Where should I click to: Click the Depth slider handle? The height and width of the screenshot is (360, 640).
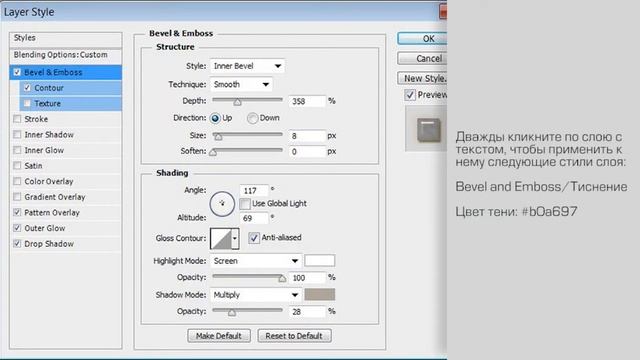click(x=237, y=102)
